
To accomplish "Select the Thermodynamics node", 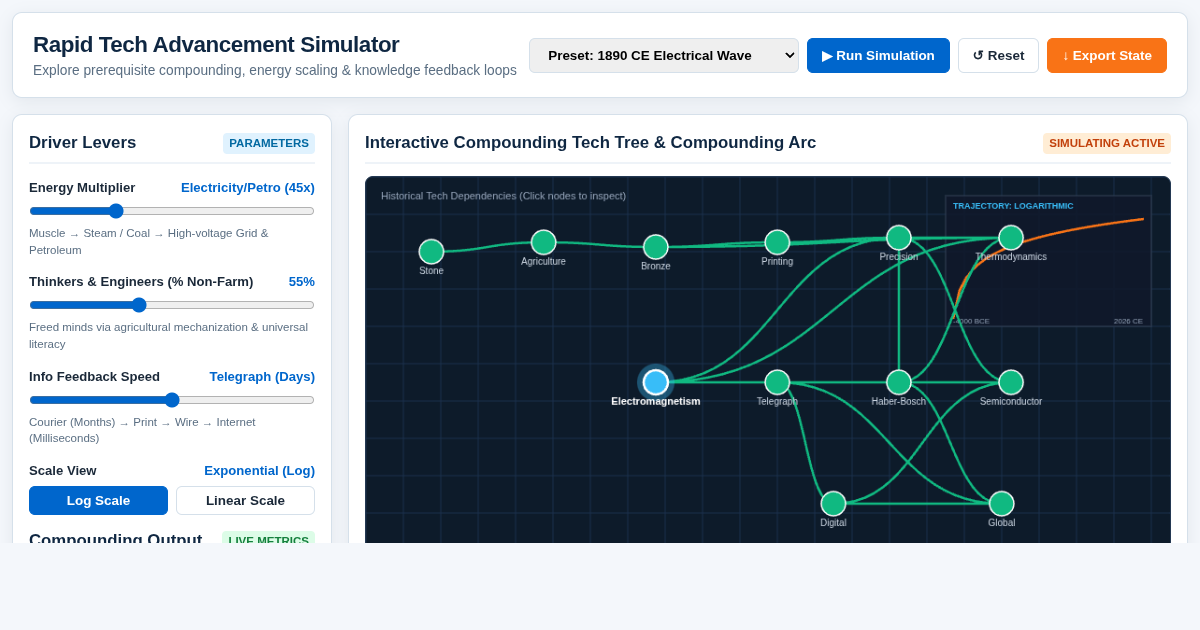I will tap(1011, 238).
